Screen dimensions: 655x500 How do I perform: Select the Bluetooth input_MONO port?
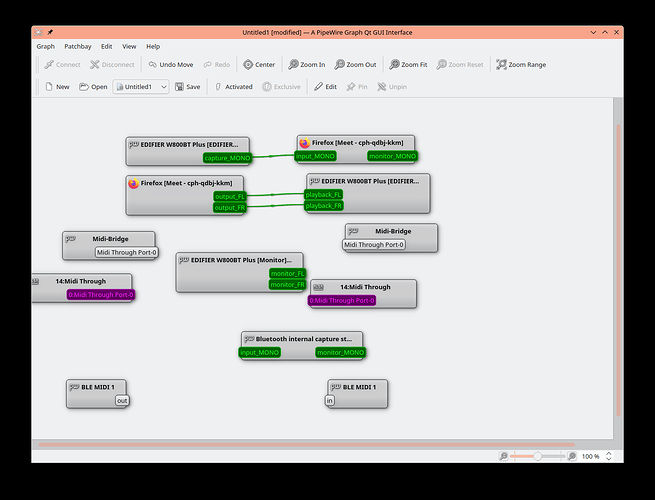coord(259,353)
